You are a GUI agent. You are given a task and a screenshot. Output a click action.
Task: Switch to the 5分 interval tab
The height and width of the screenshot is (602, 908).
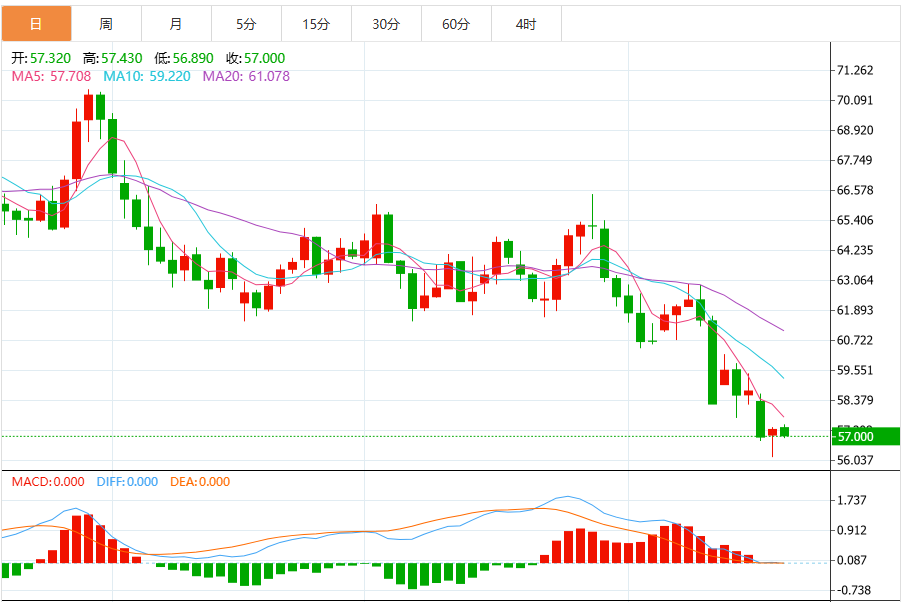(246, 24)
